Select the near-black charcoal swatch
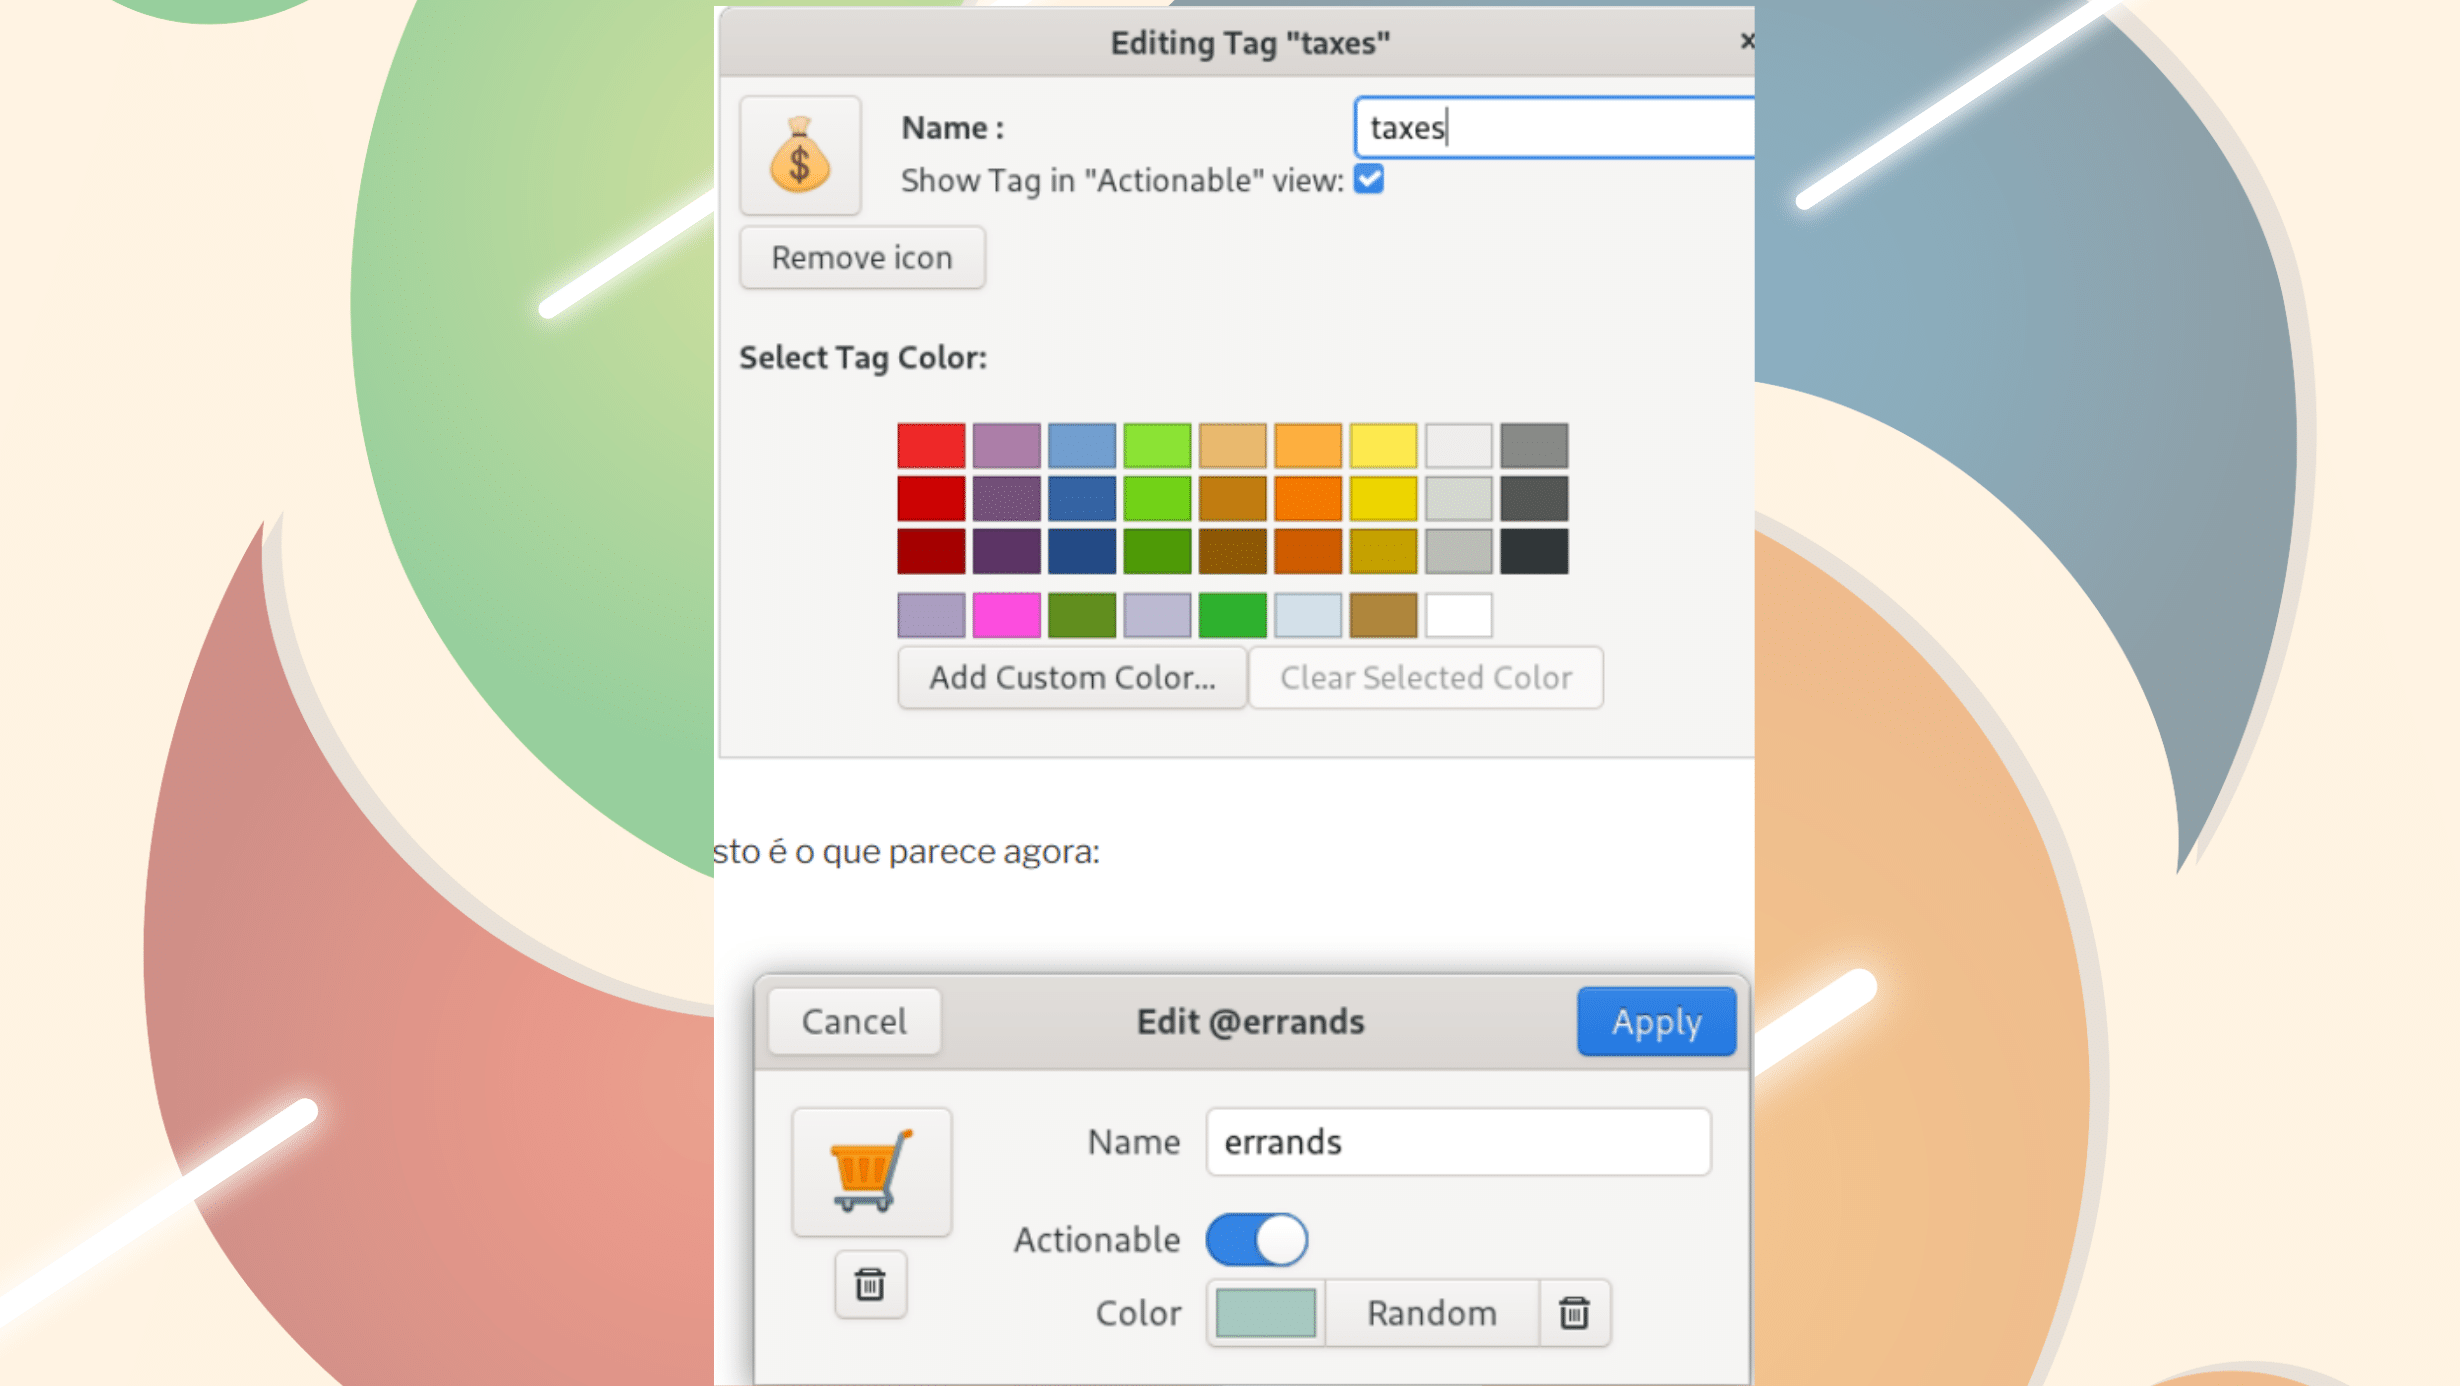 pyautogui.click(x=1534, y=551)
